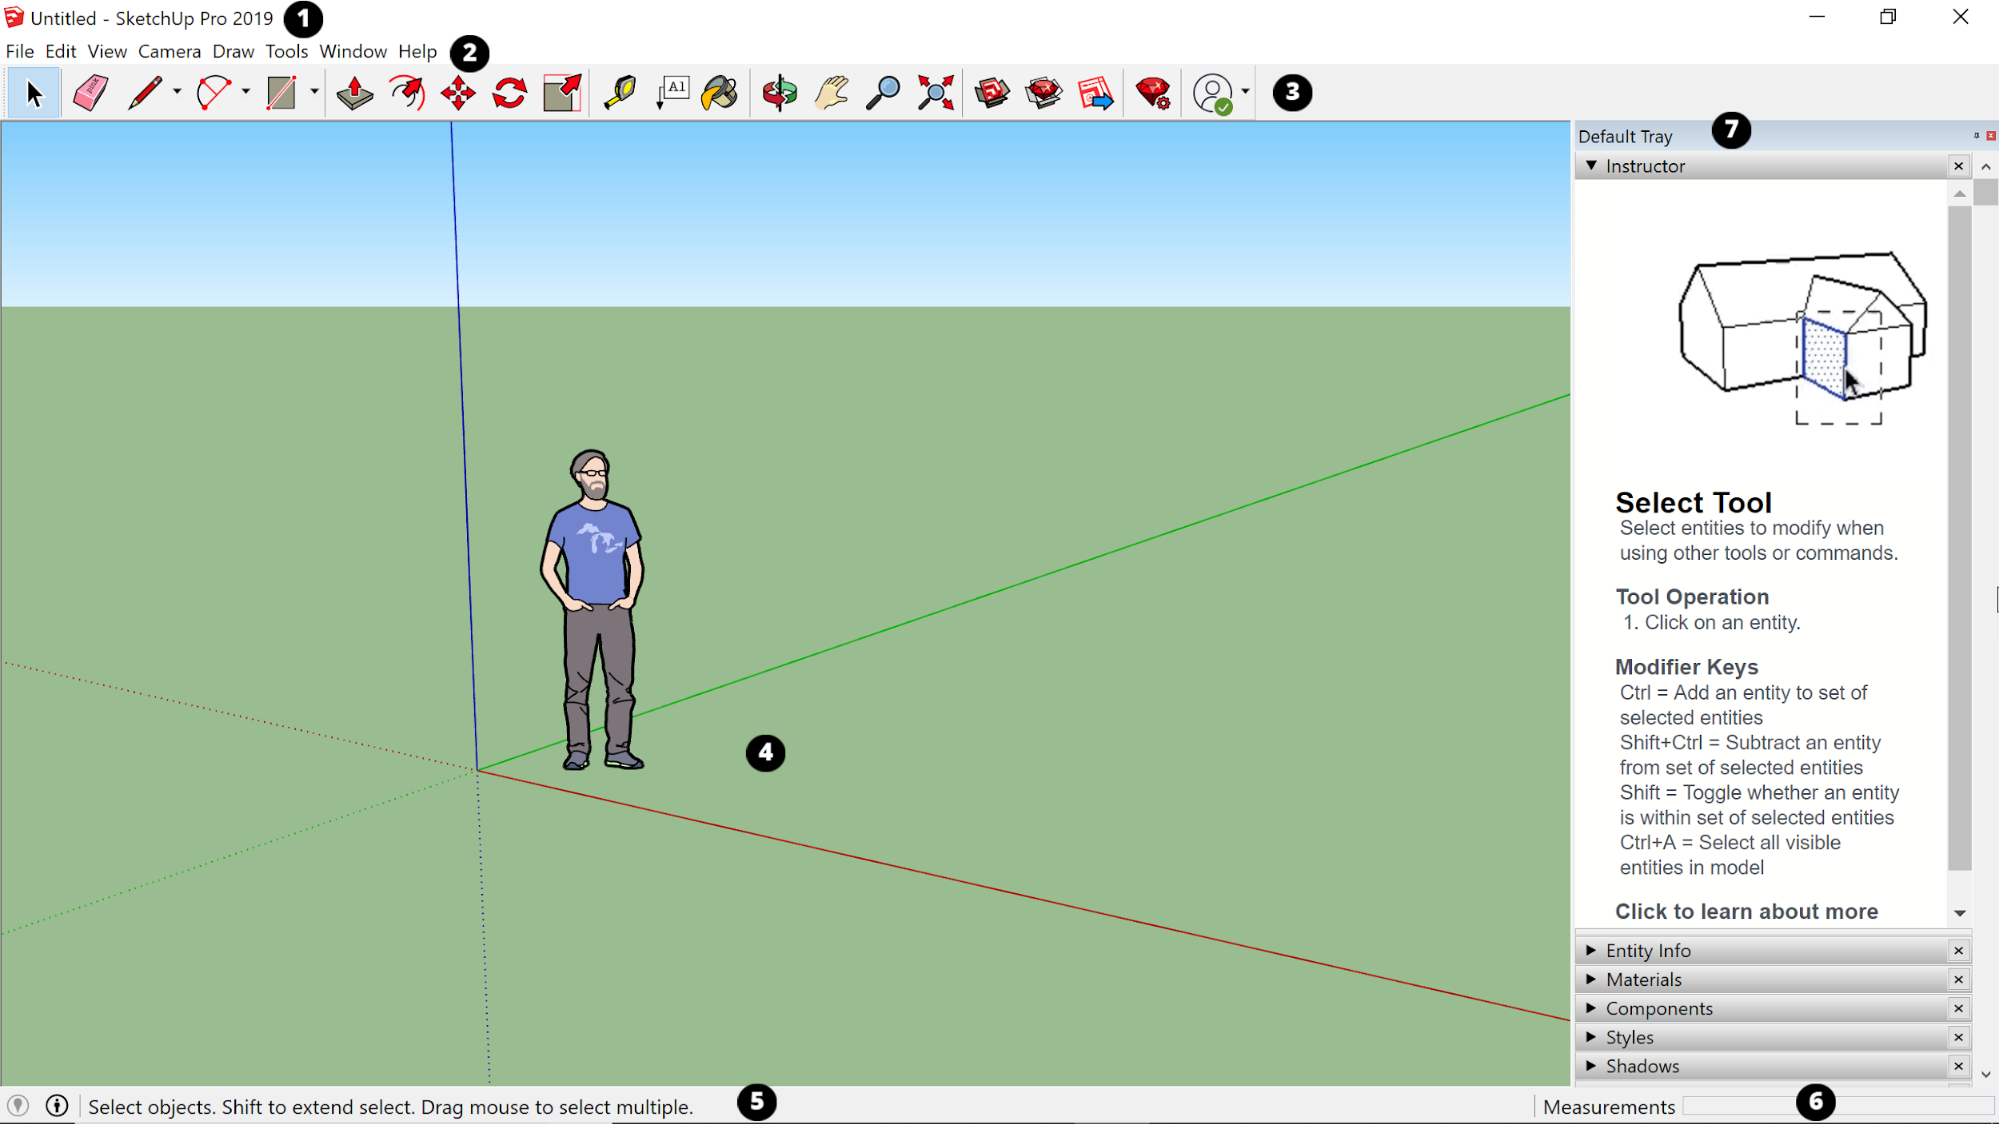Click the Push/Pull tool icon
This screenshot has width=1999, height=1125.
354,92
